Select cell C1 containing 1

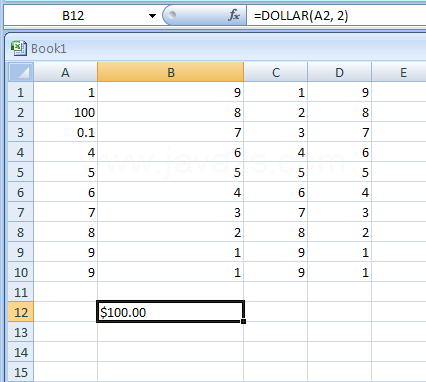click(x=276, y=92)
